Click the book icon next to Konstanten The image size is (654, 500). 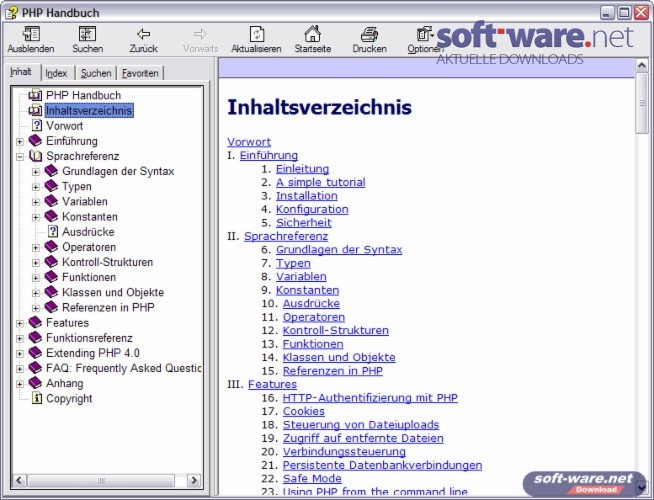51,216
